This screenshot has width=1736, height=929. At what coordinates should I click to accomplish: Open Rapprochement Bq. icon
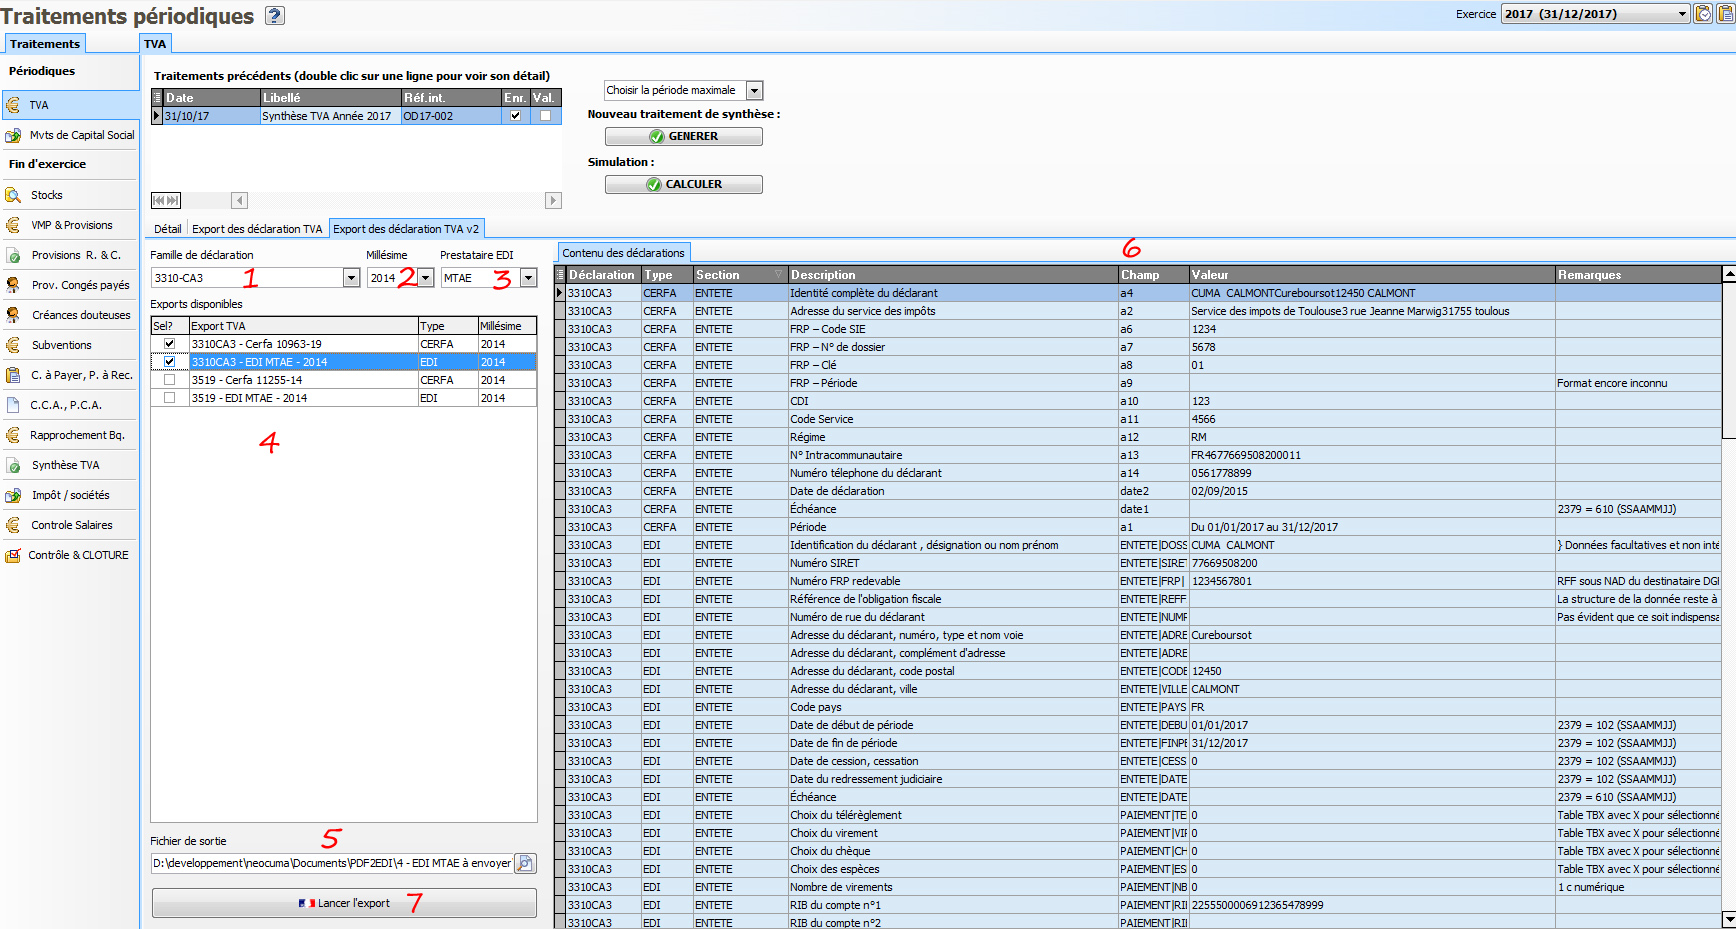pyautogui.click(x=13, y=435)
